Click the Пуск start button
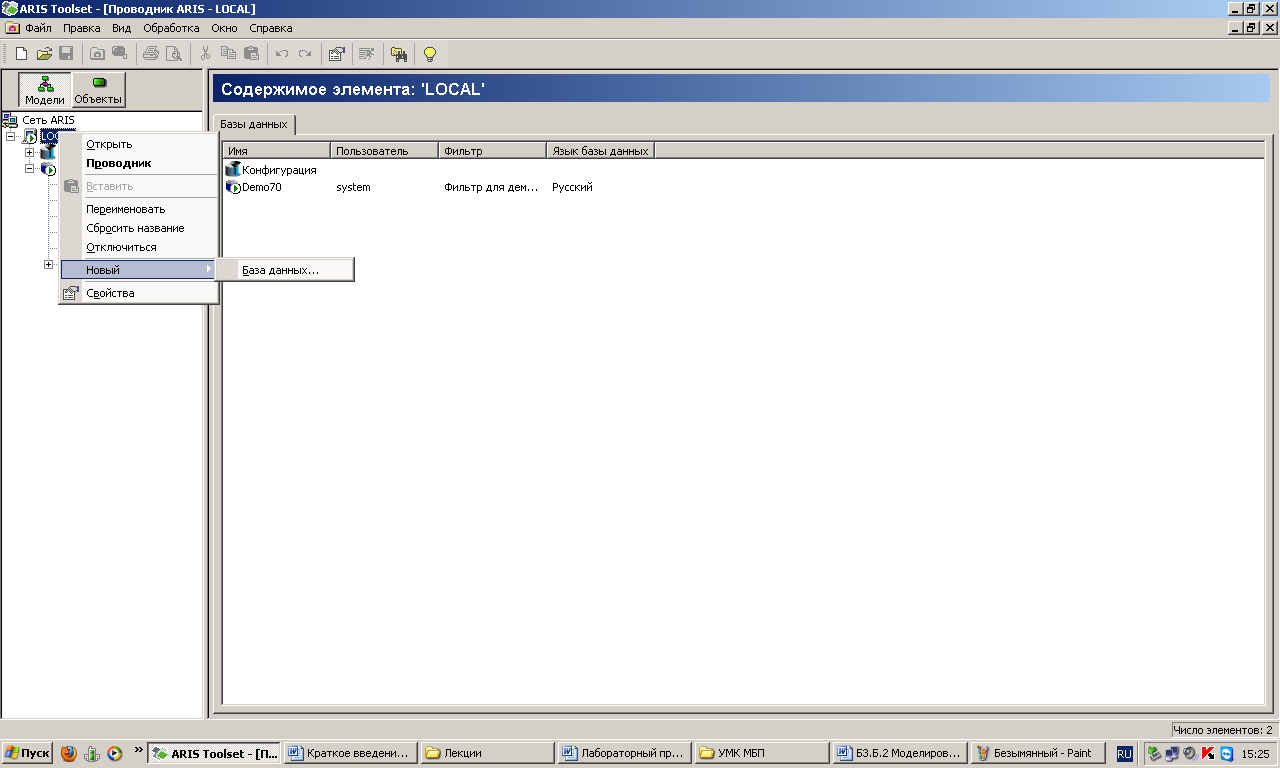 (x=27, y=753)
